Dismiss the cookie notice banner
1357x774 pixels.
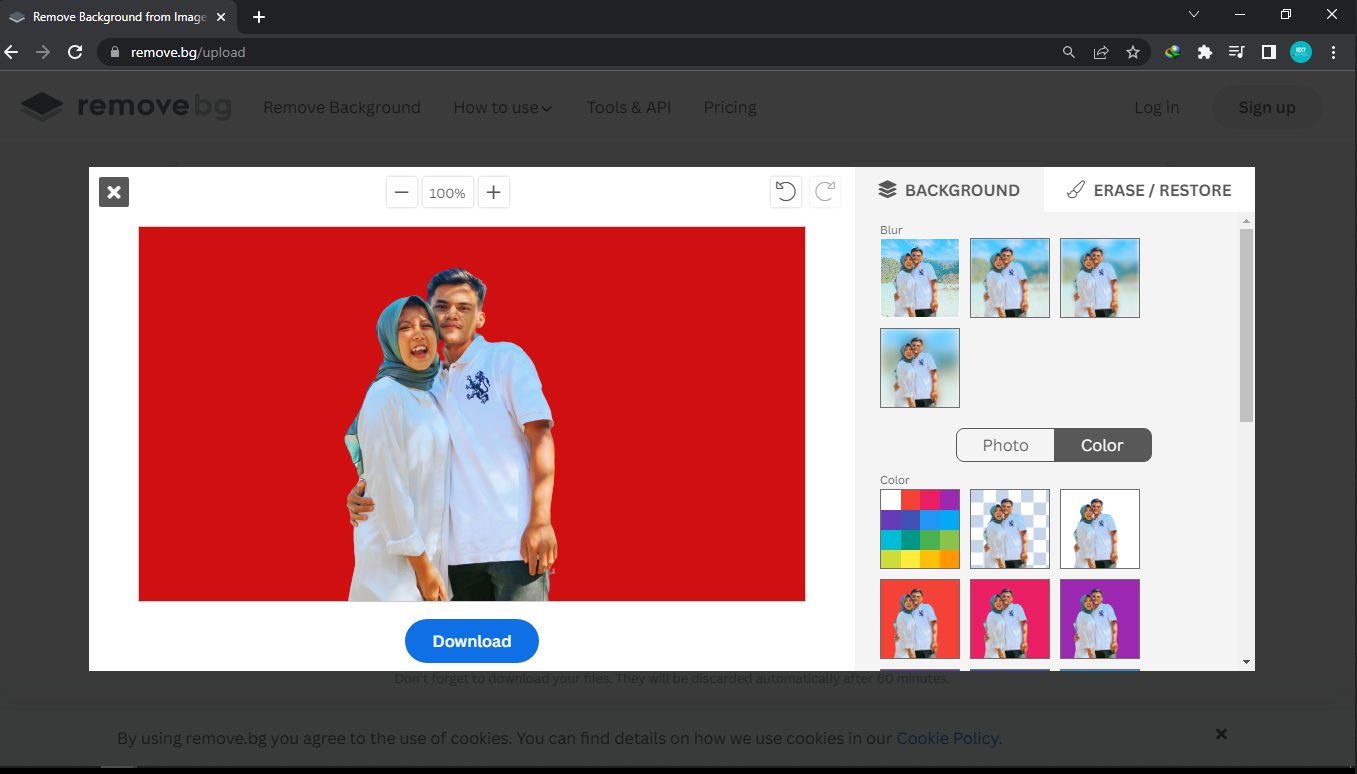click(1221, 734)
